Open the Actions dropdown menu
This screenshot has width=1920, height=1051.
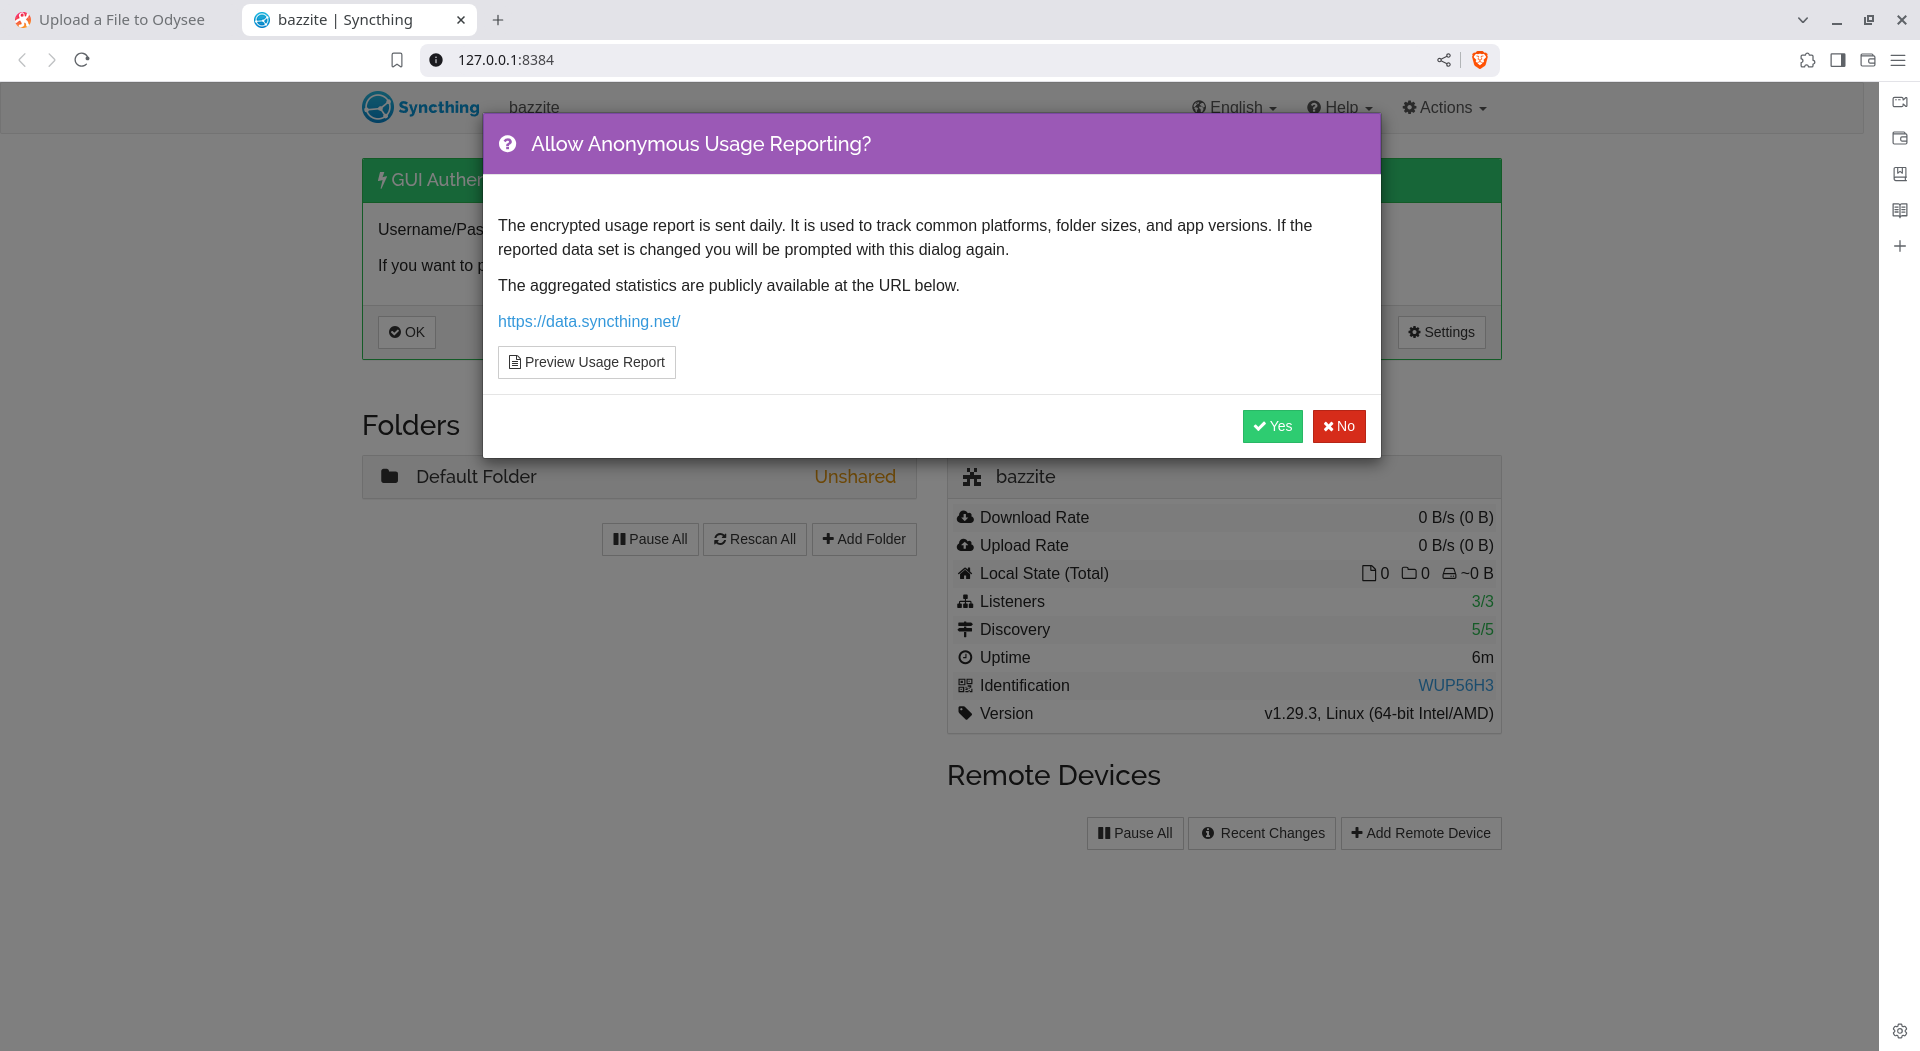(1445, 107)
